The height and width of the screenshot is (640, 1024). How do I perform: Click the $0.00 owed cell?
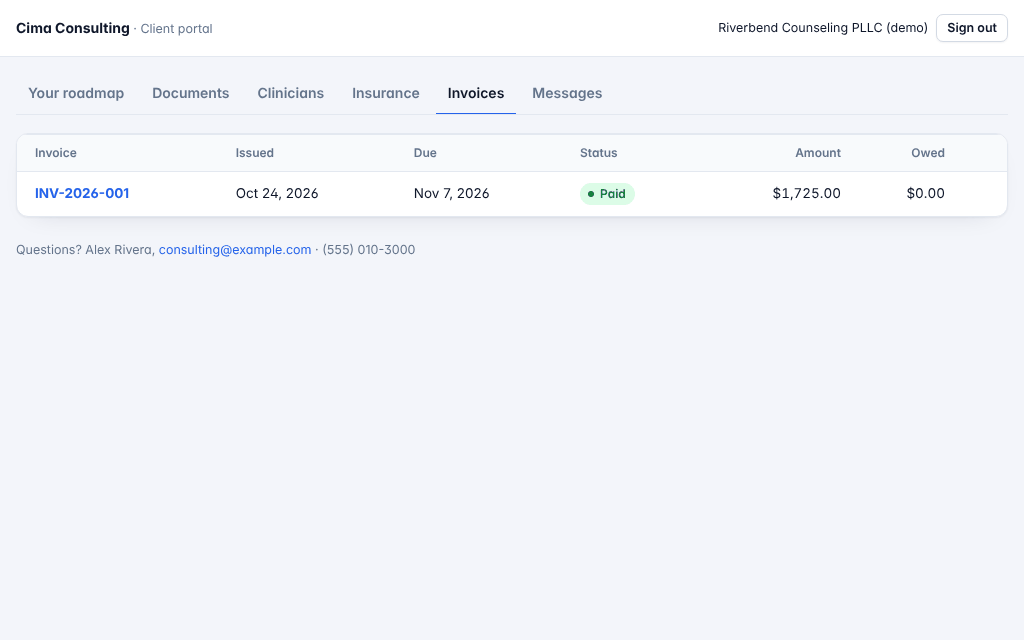click(925, 193)
